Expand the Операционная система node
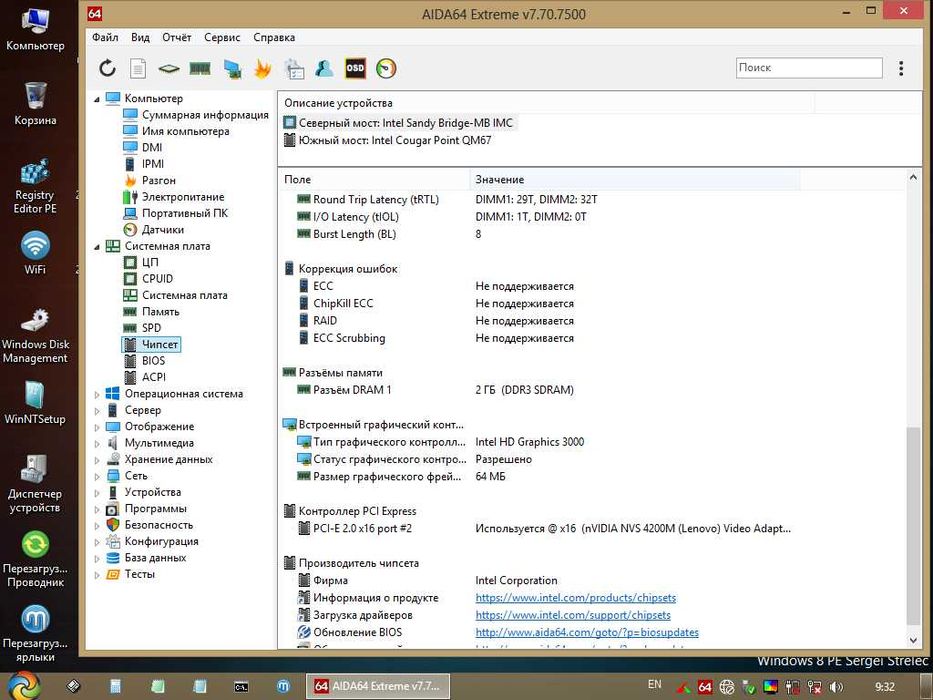 [97, 394]
